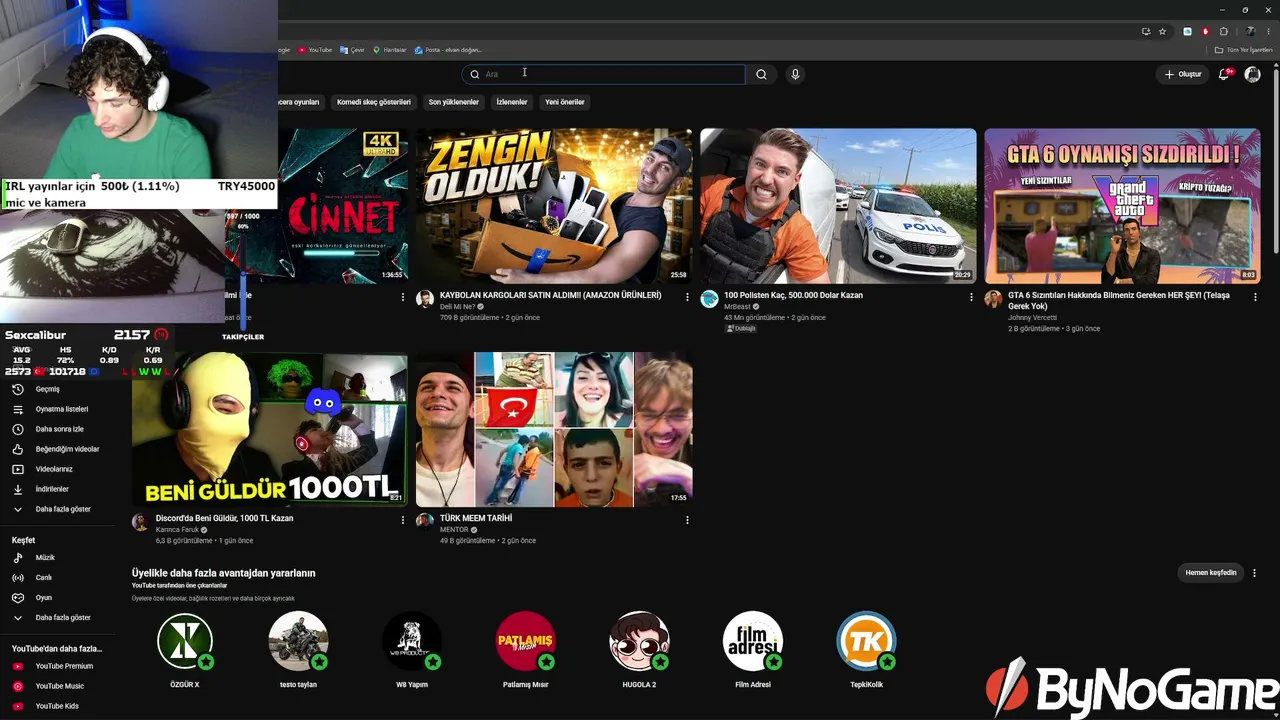Click the YouTube search magnifier button

click(761, 74)
